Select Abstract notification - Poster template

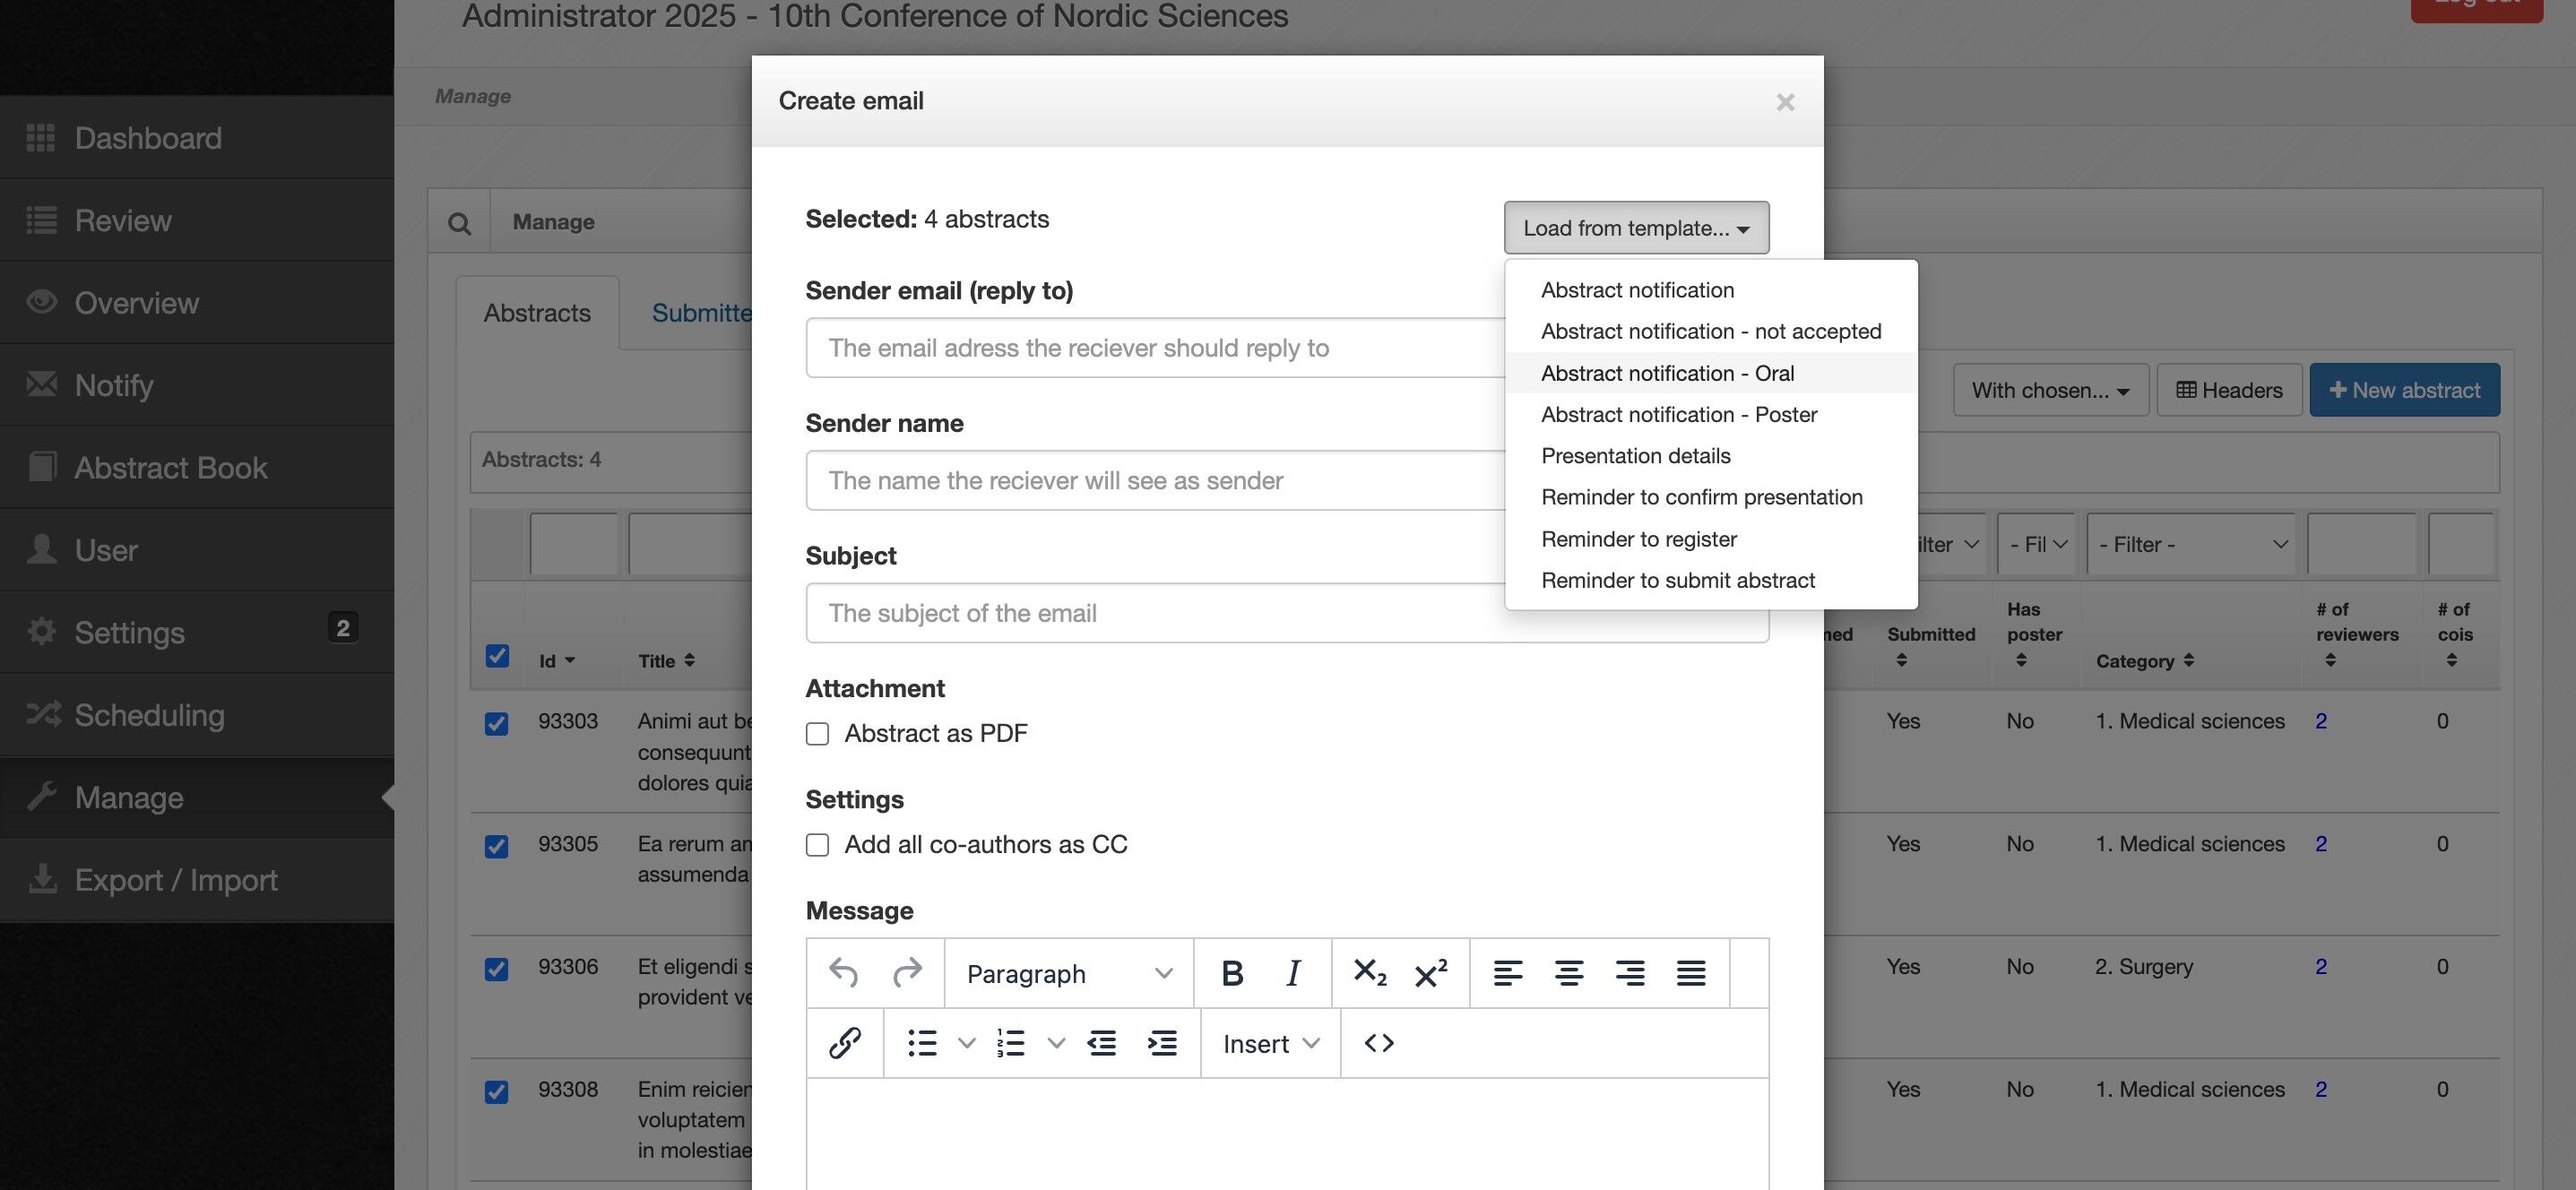coord(1679,414)
